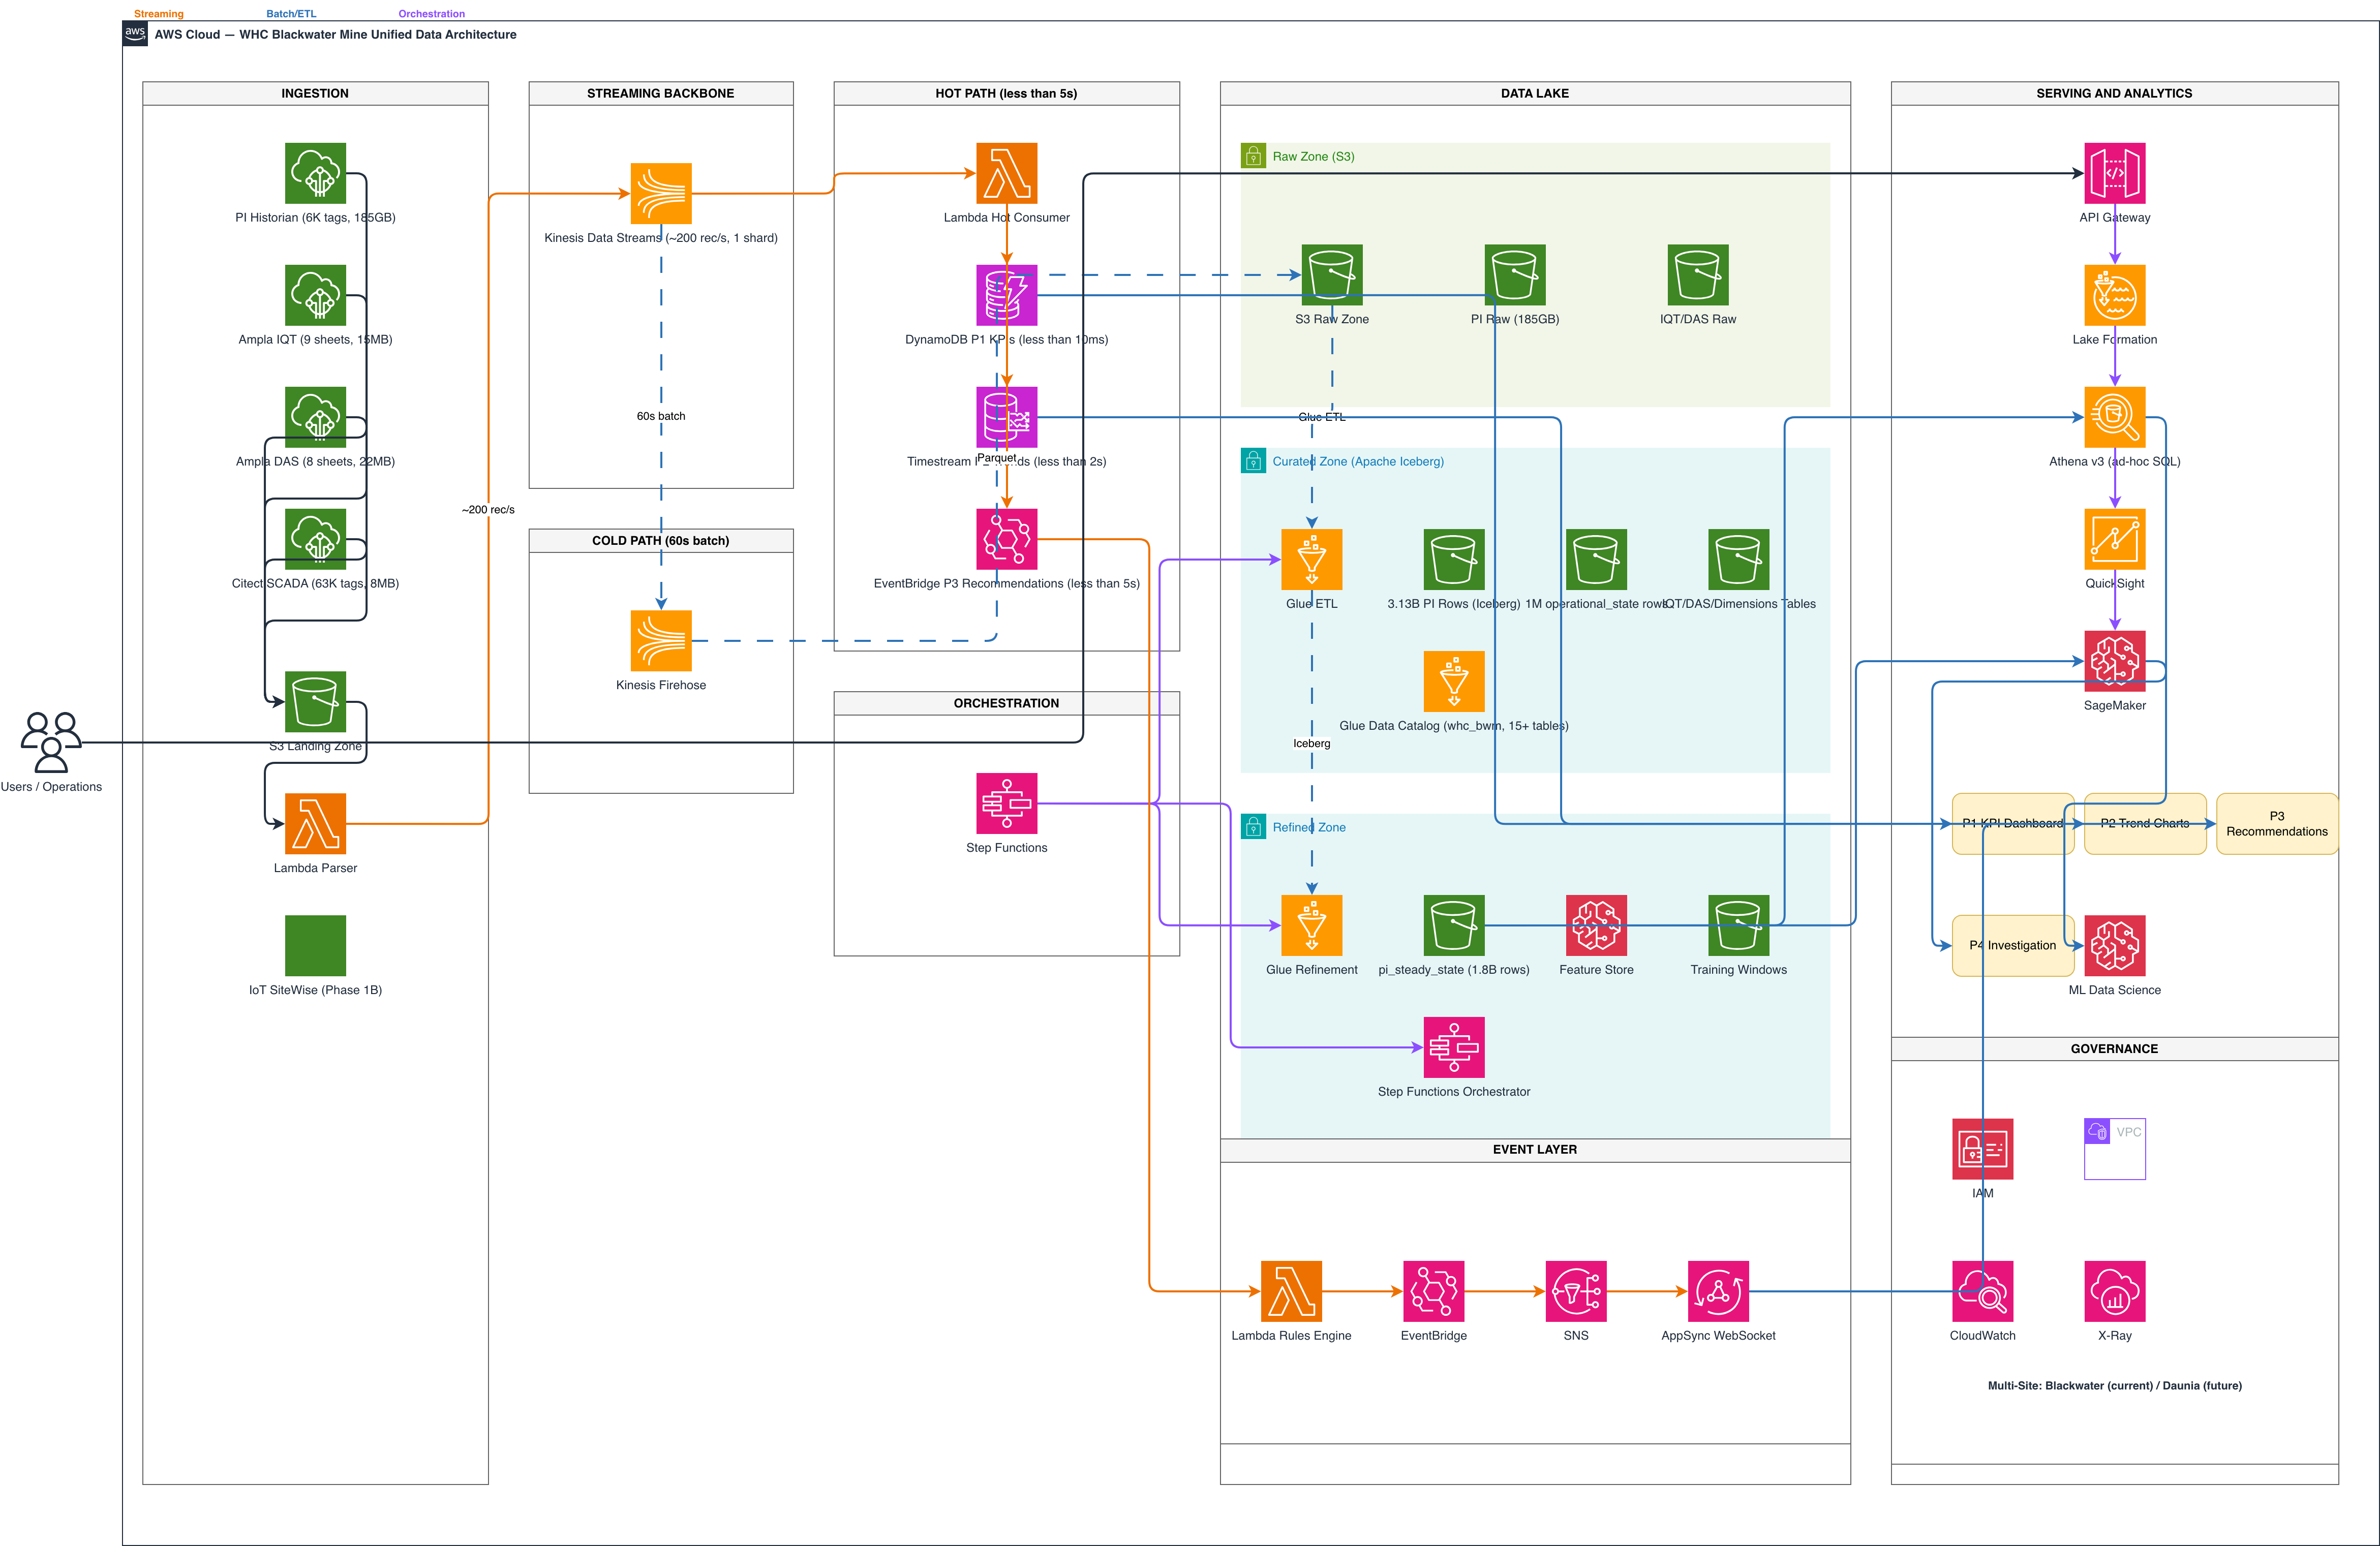Click the DynamoDB P1 KPIs icon
Screen dimensions: 2380x1546
(1007, 295)
